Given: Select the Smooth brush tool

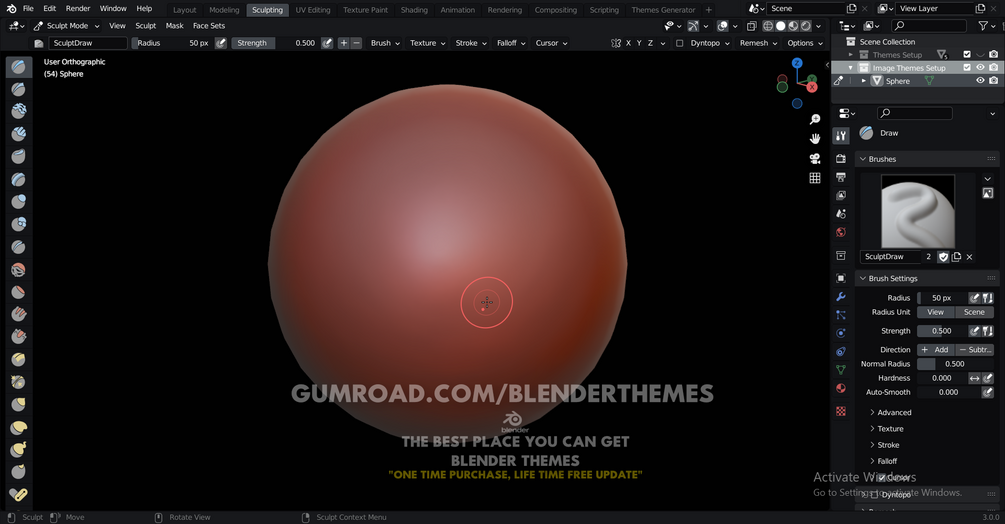Looking at the screenshot, I should (x=19, y=269).
